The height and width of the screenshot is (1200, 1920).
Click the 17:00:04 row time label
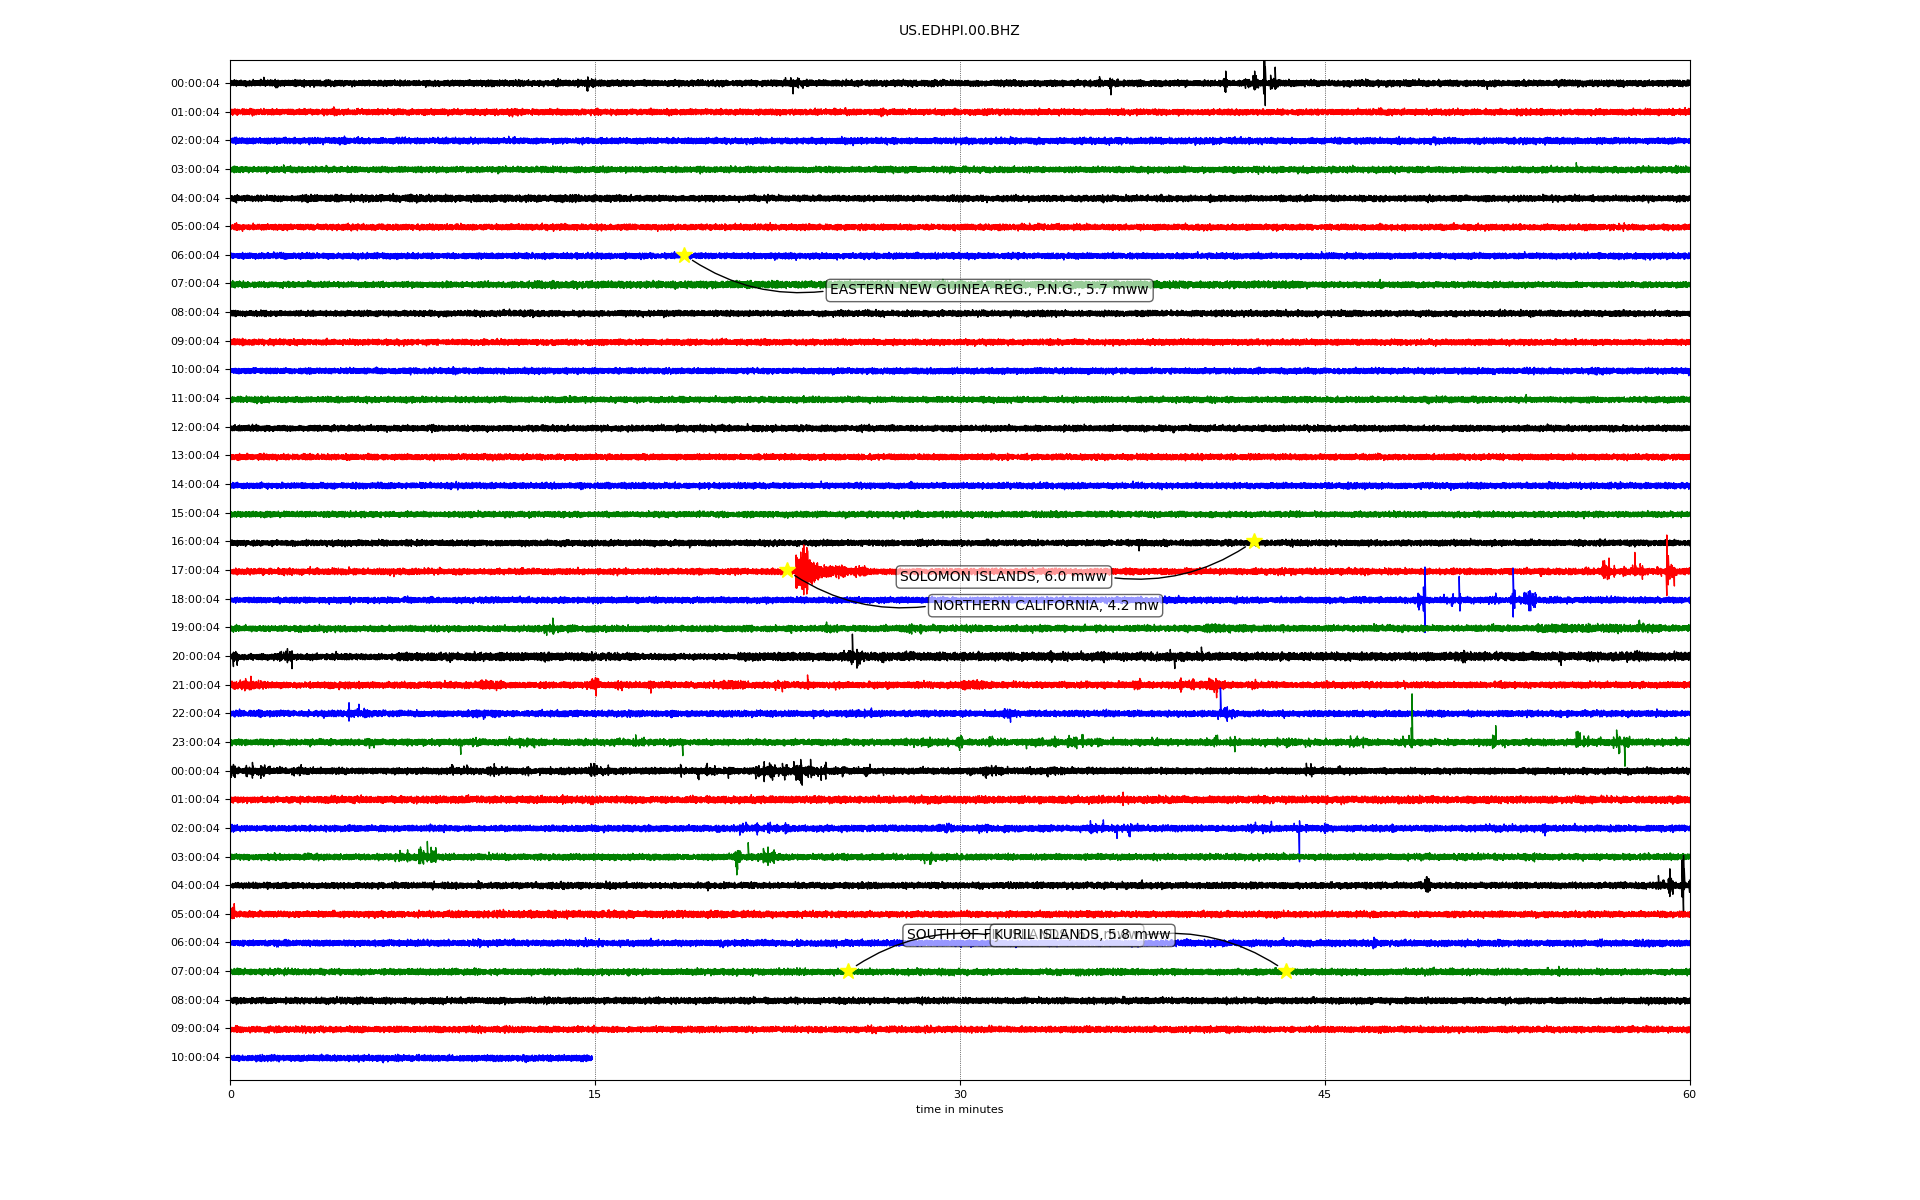195,571
